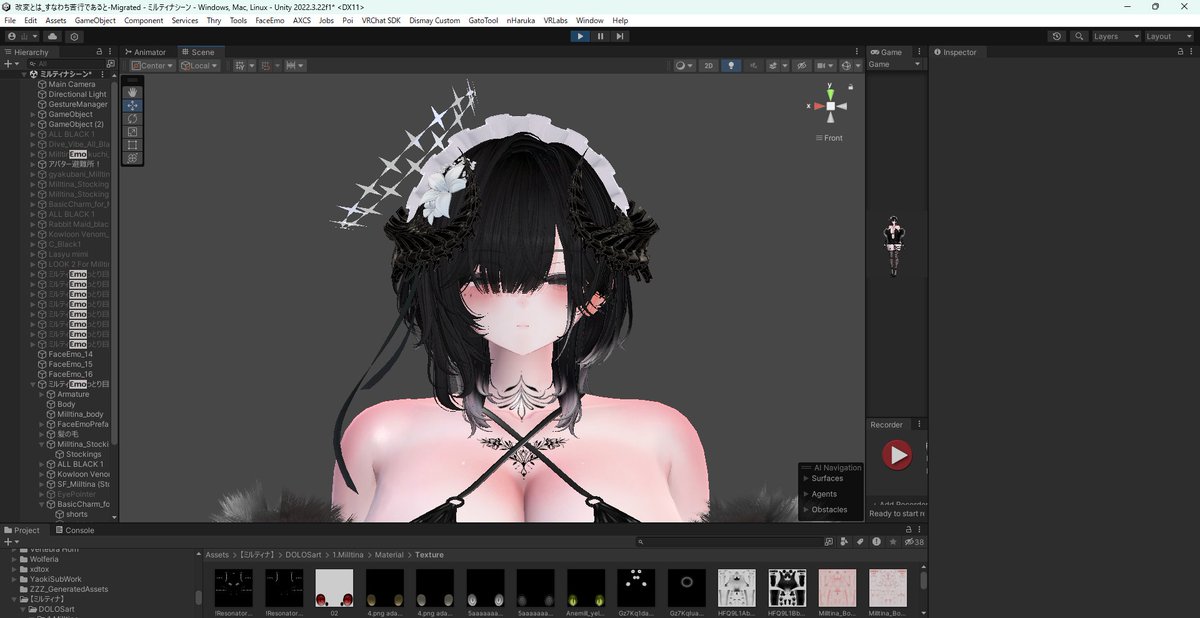Click the Material breadcrumb in the Project path

click(389, 554)
